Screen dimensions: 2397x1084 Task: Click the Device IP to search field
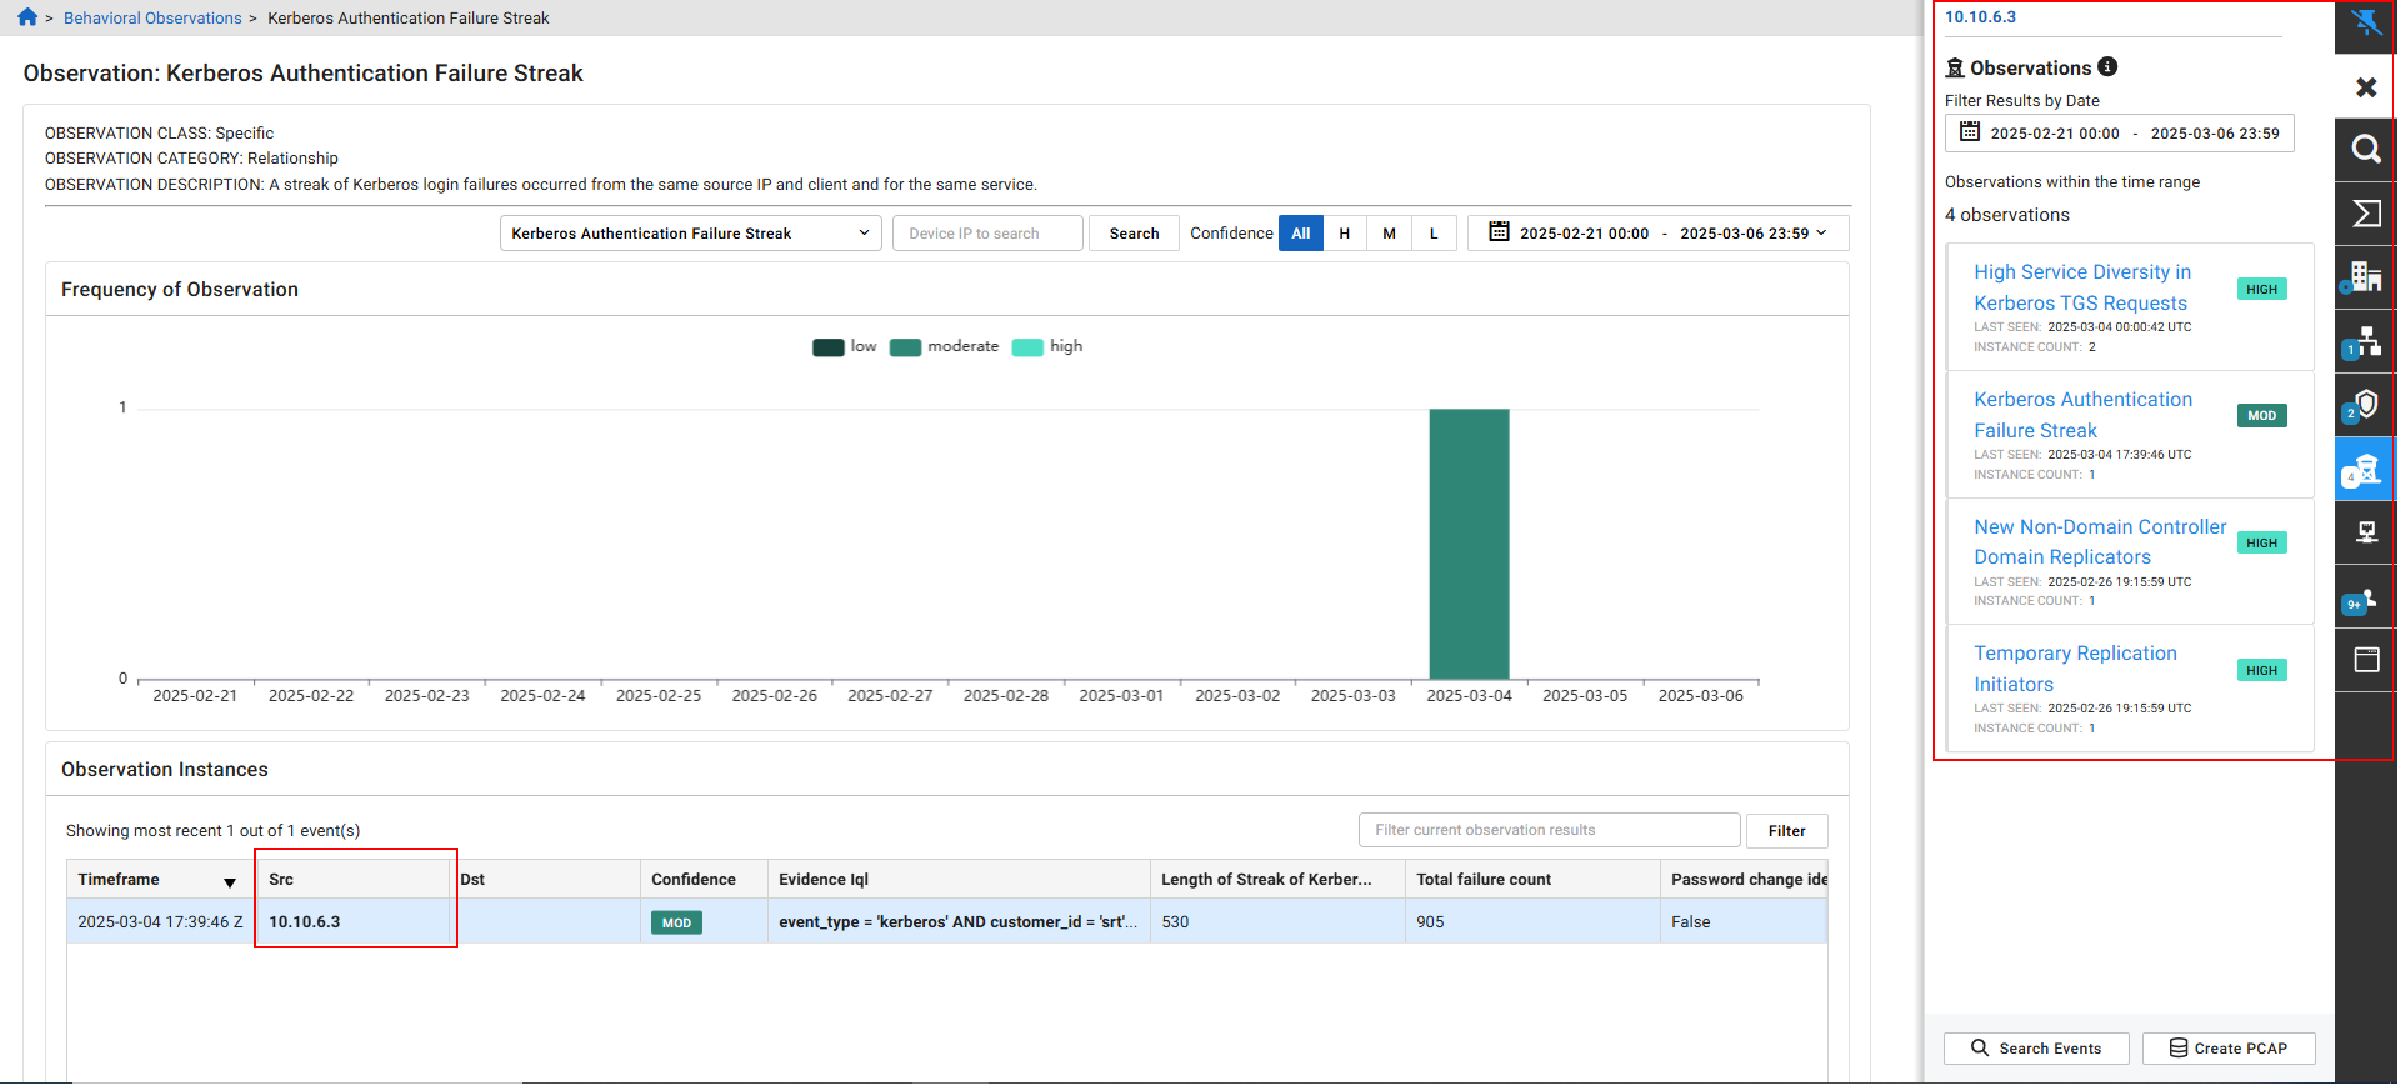(986, 233)
